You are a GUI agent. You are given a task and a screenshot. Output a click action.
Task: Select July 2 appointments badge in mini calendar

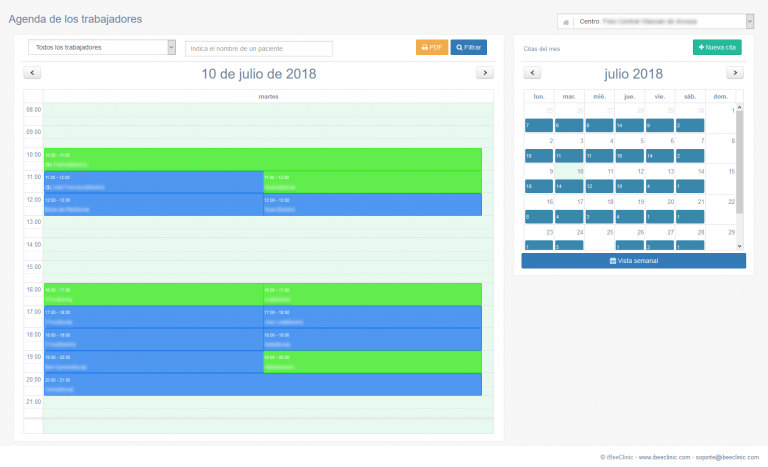tap(539, 156)
